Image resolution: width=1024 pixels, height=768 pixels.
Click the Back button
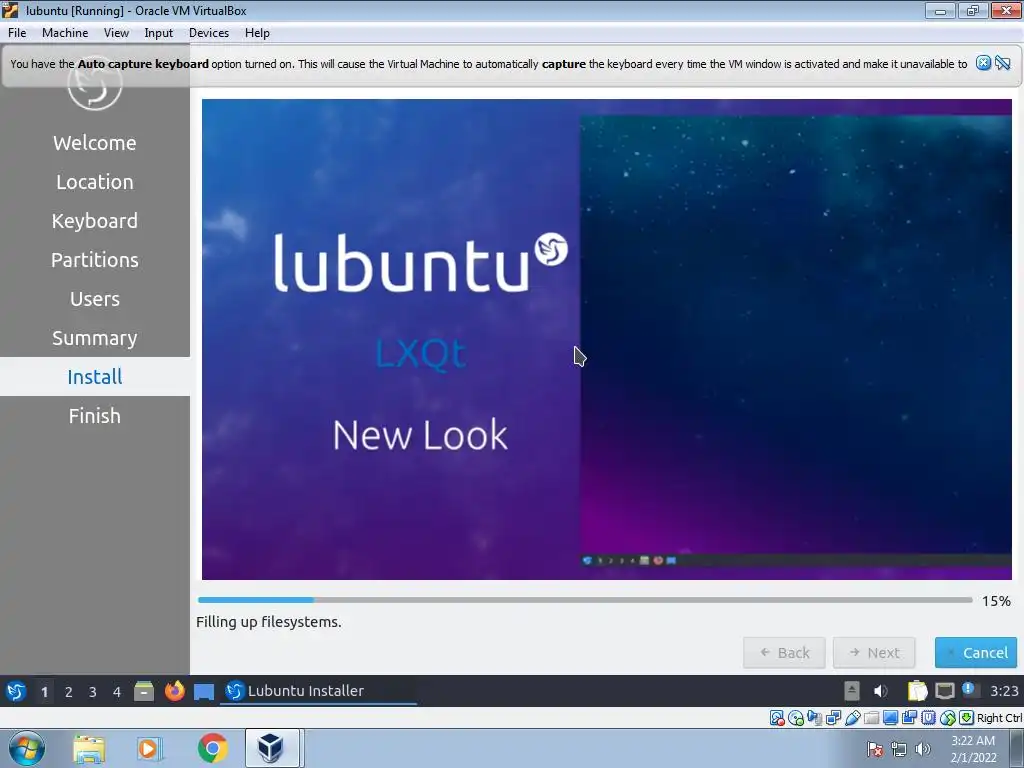point(784,652)
